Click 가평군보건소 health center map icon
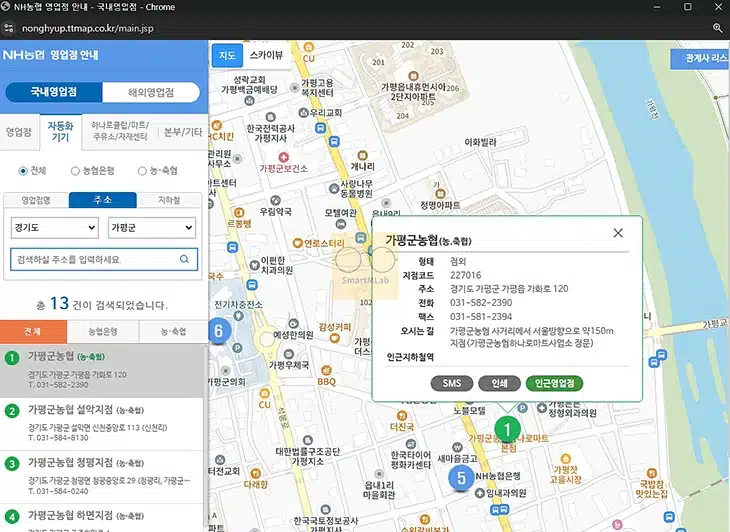730x532 pixels. click(x=284, y=157)
